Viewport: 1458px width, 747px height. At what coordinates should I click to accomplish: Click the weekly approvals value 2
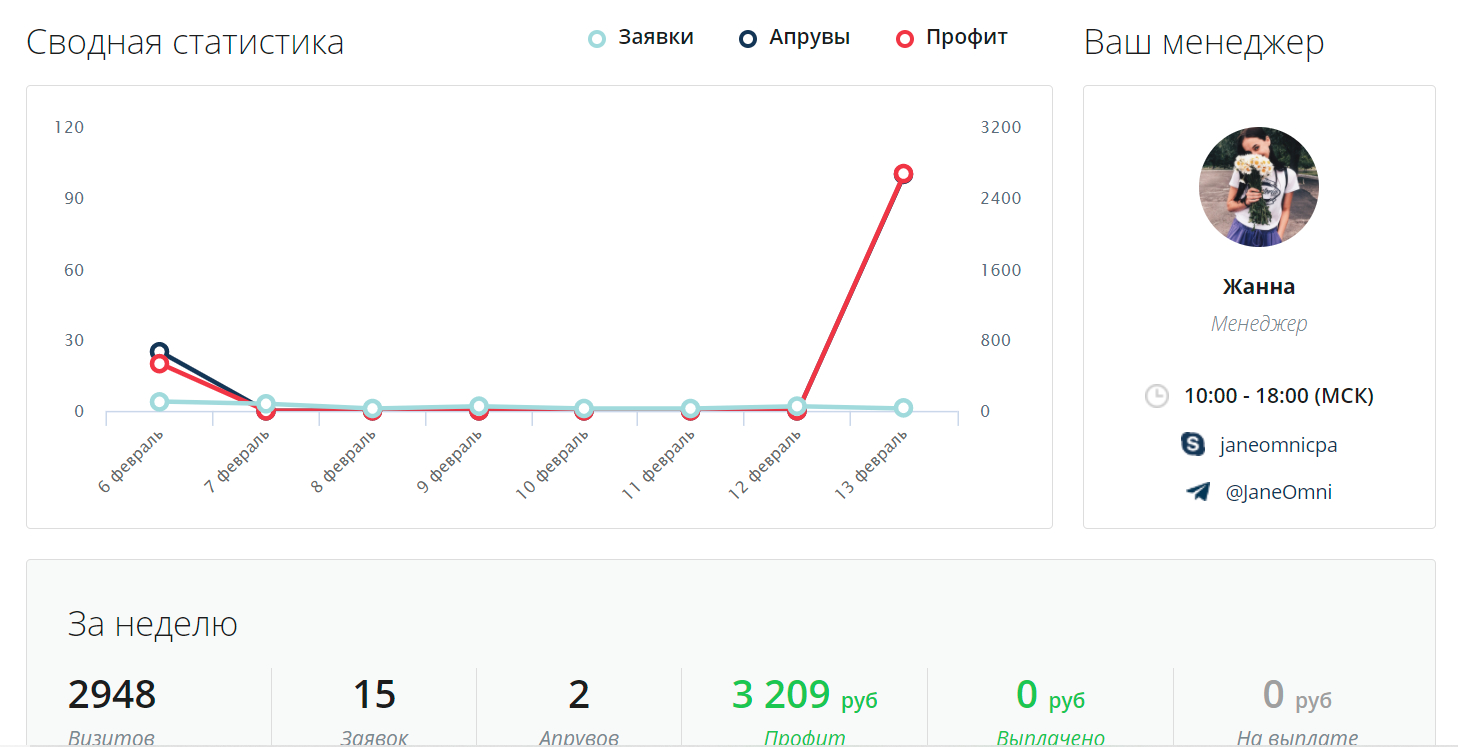(x=578, y=694)
